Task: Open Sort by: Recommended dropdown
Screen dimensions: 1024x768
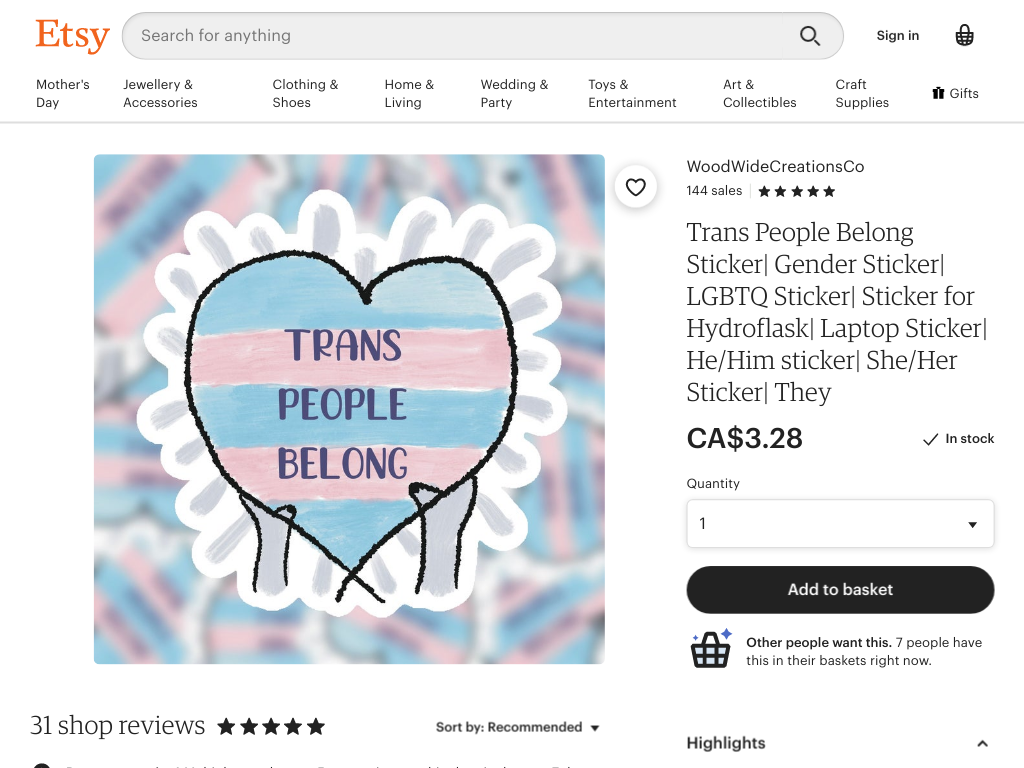Action: pos(517,727)
